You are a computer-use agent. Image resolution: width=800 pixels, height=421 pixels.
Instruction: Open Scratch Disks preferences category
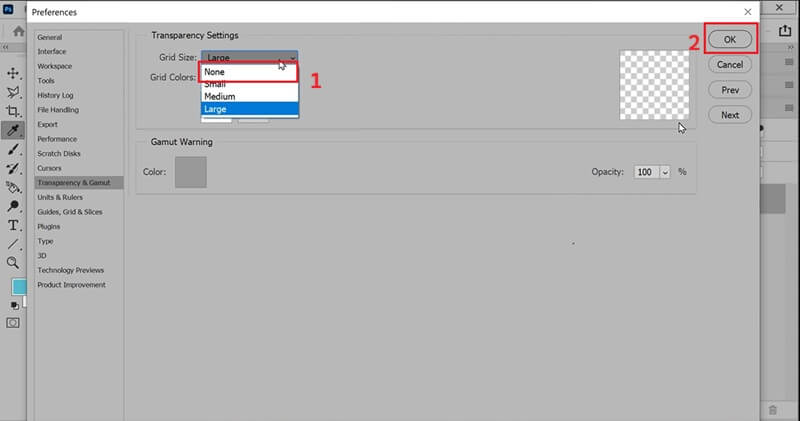59,154
